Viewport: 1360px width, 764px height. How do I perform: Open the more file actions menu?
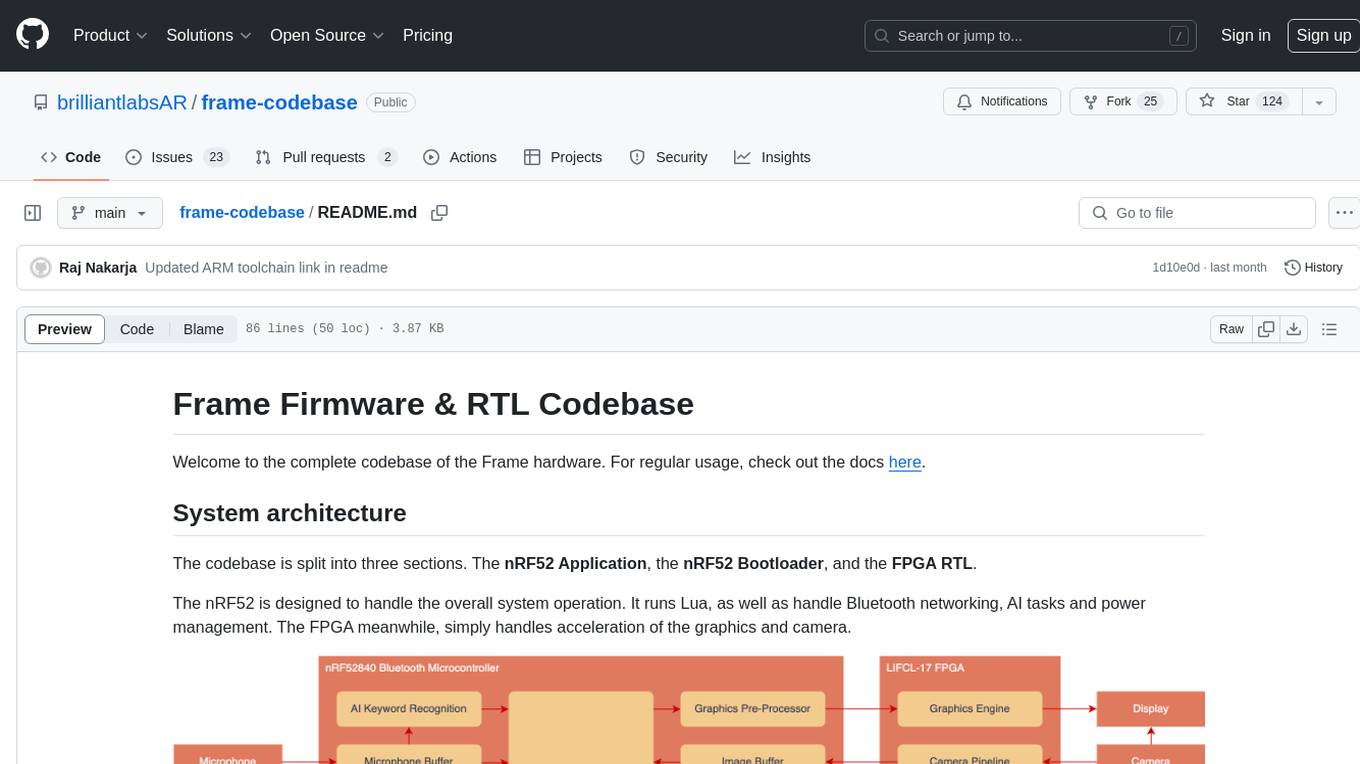(1345, 213)
